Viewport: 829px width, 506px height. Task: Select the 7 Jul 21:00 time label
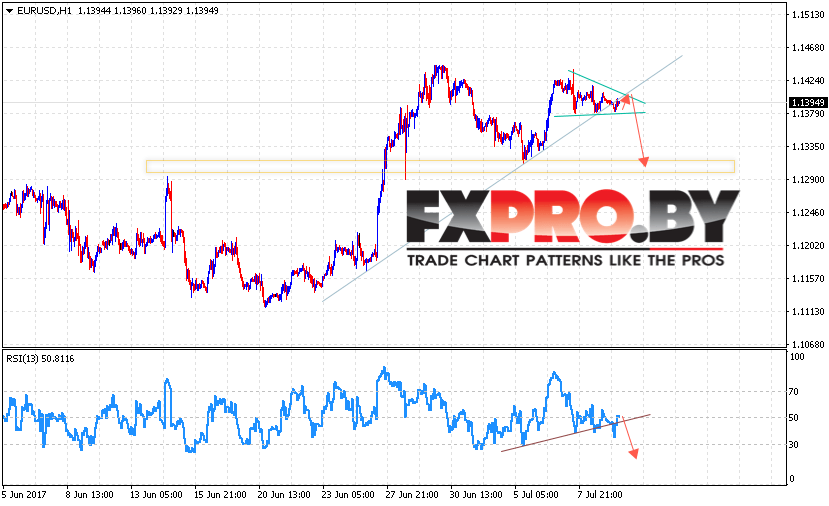(x=600, y=495)
